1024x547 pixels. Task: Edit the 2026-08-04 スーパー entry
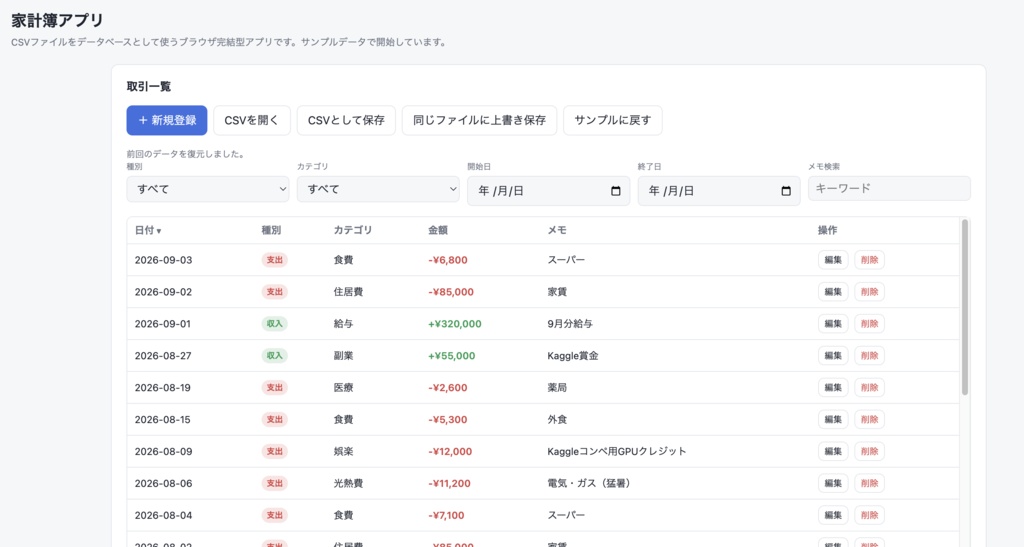pyautogui.click(x=833, y=516)
